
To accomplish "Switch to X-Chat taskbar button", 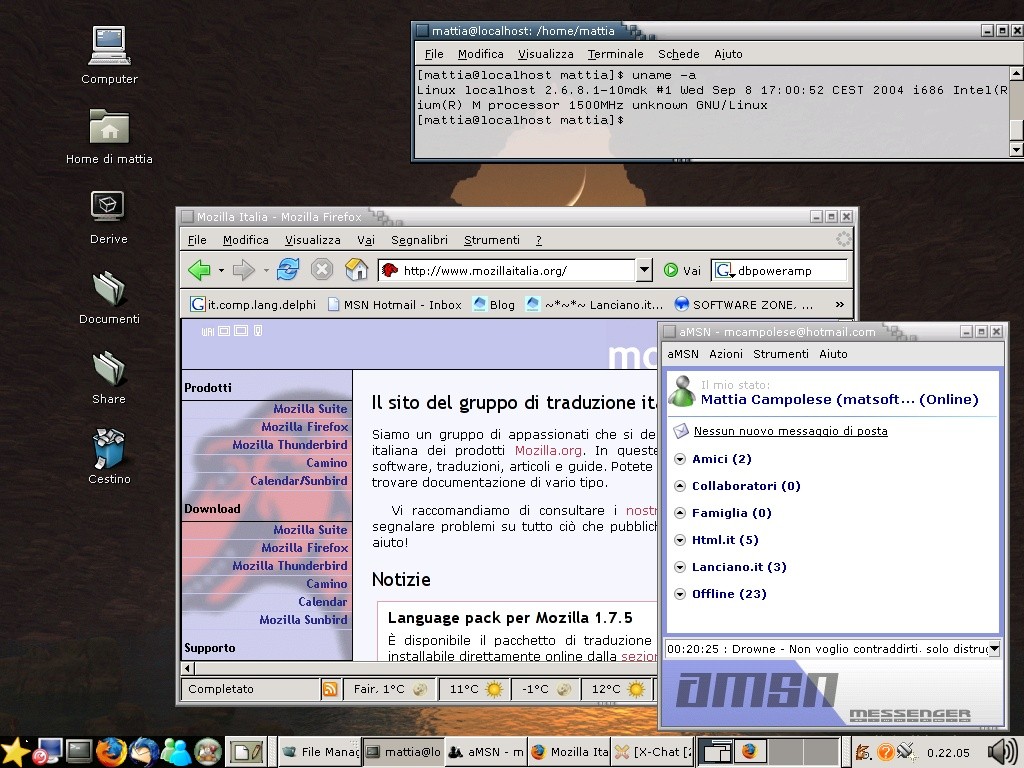I will tap(653, 752).
